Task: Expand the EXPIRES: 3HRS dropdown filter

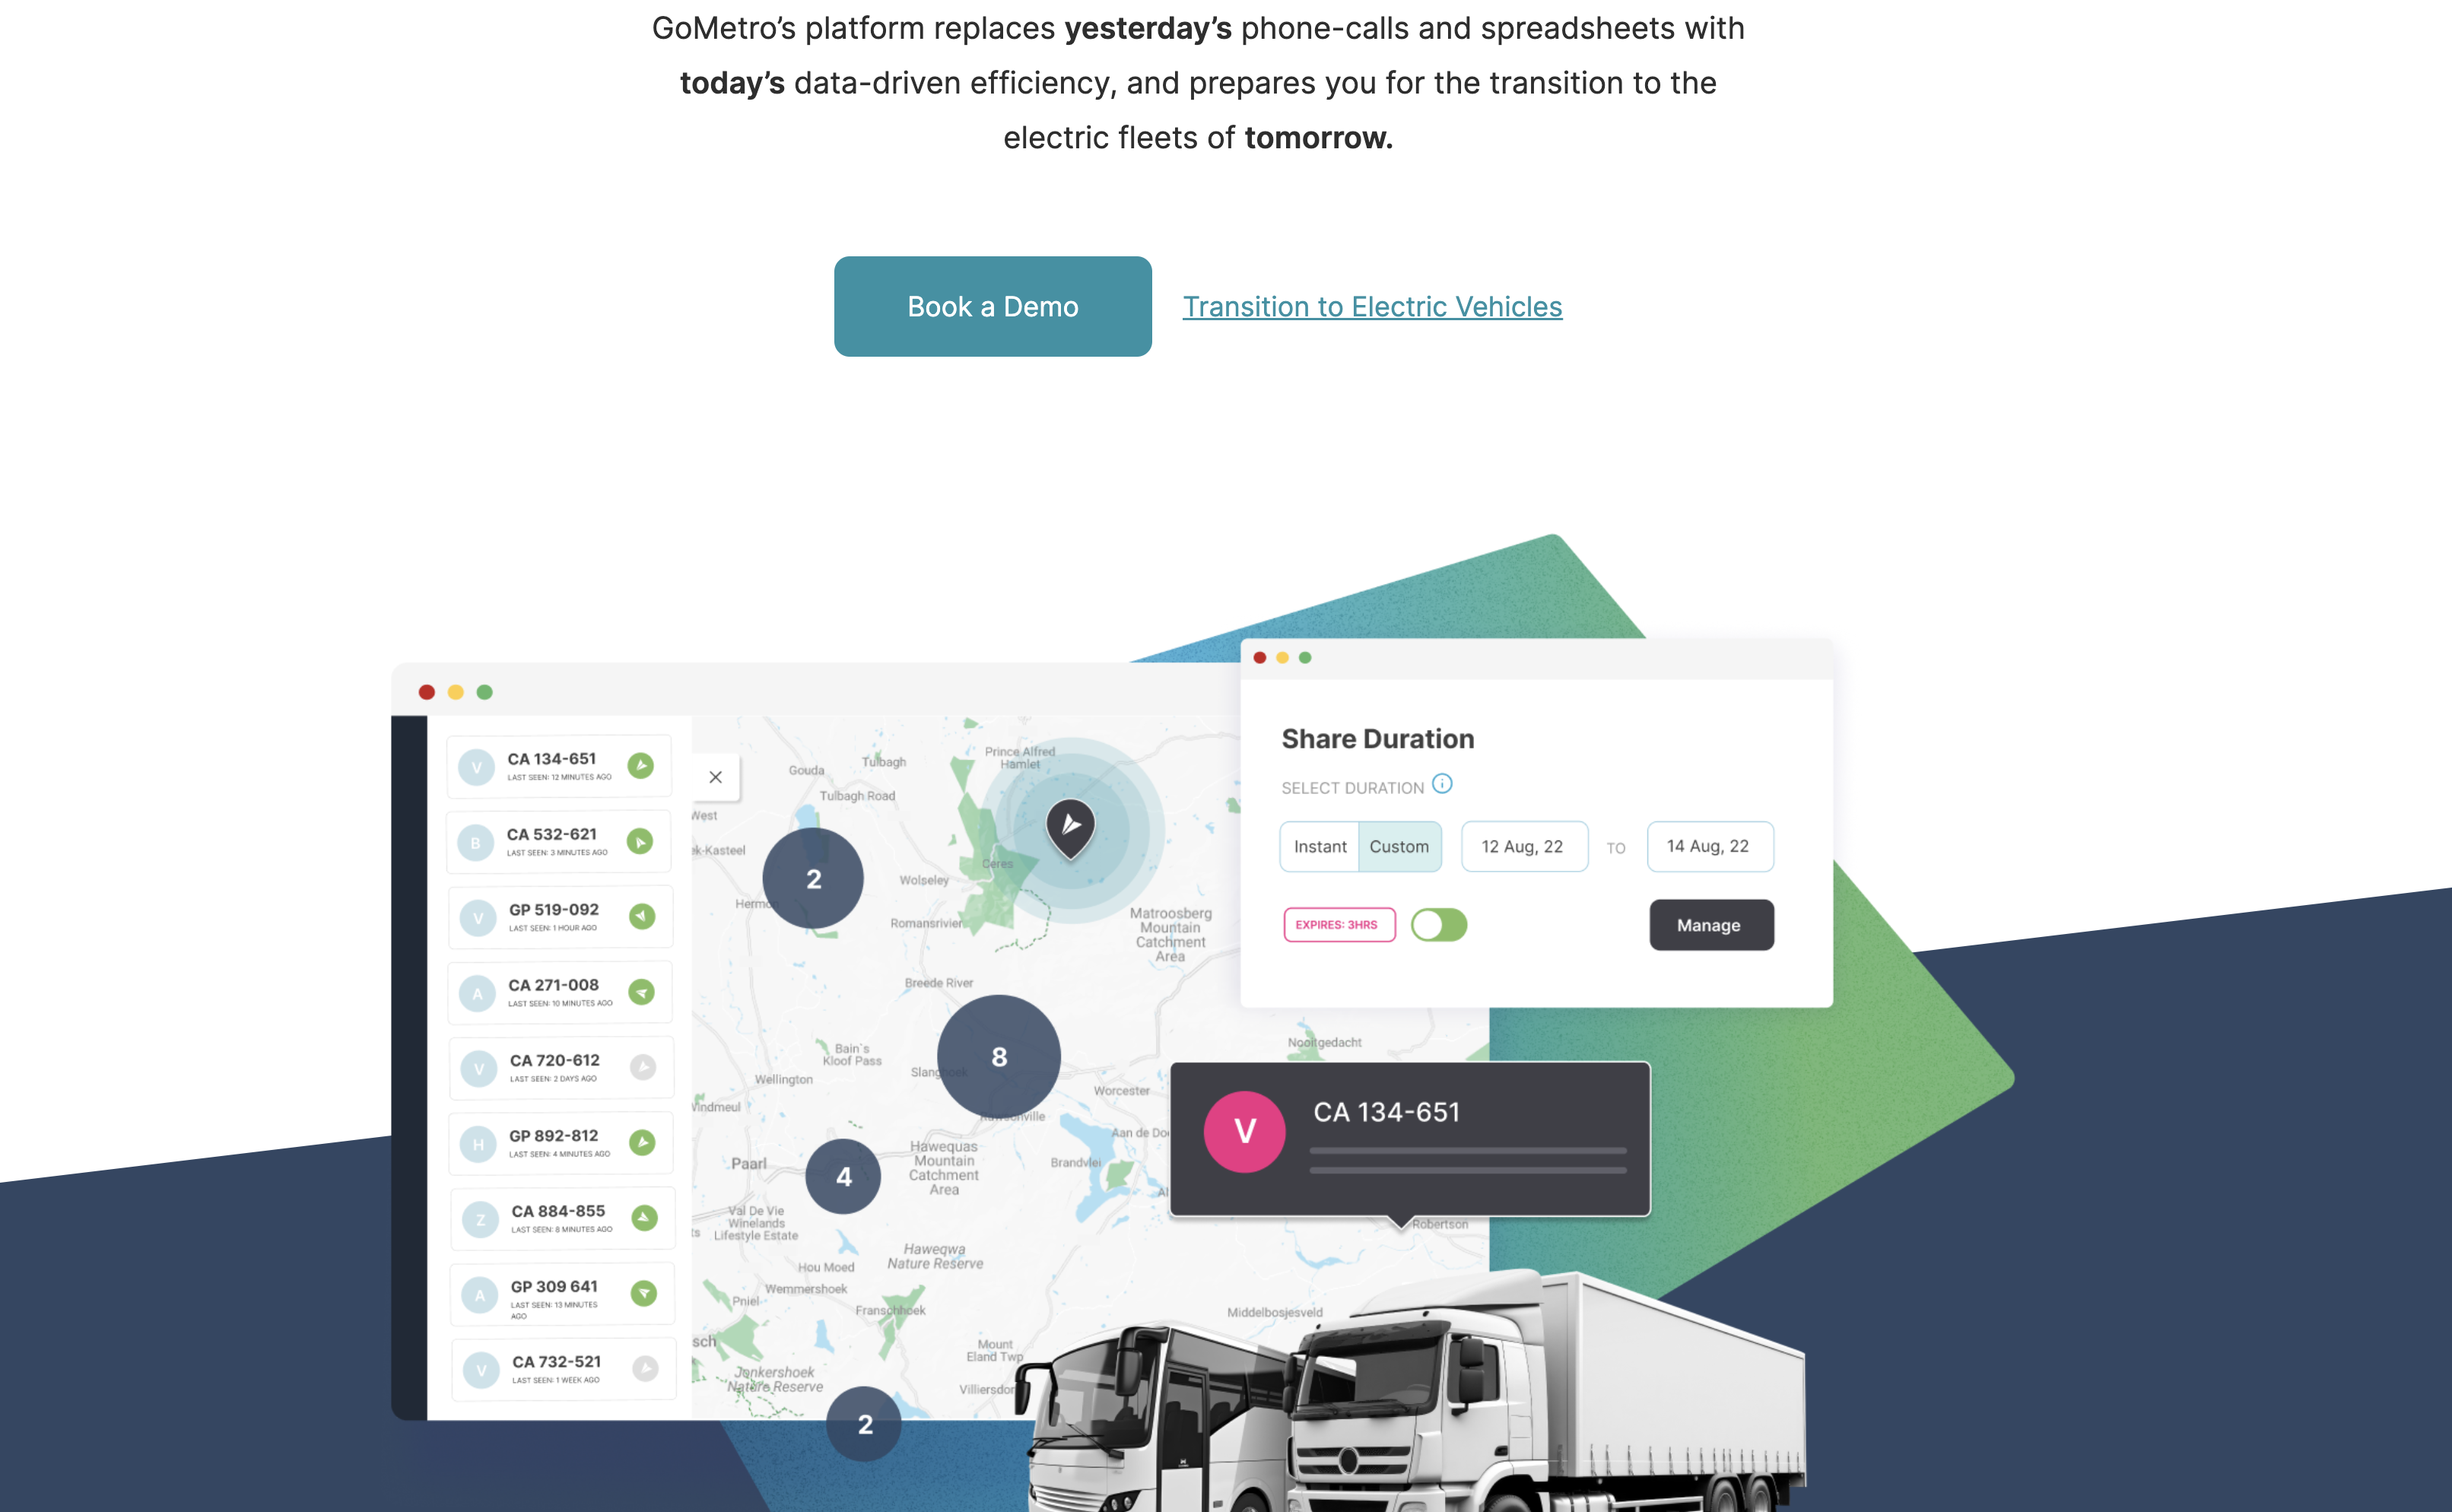Action: [1338, 925]
